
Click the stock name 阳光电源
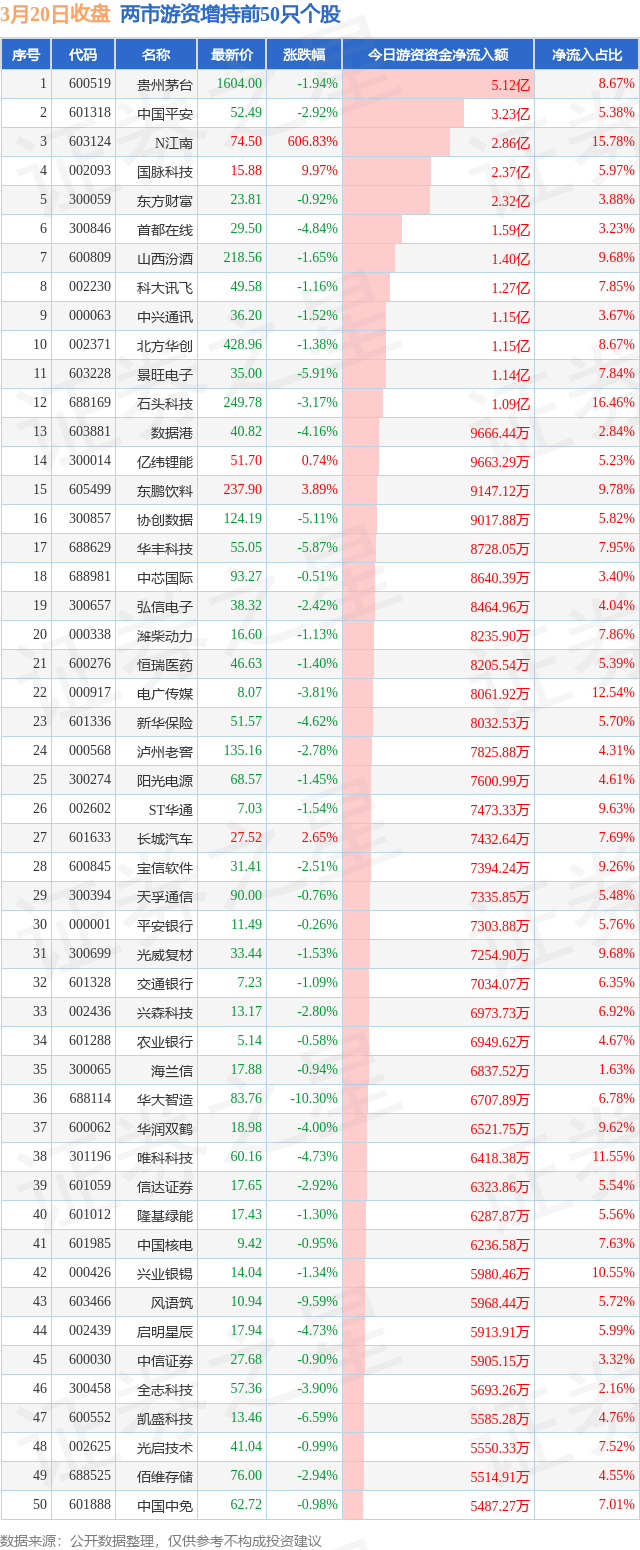tap(166, 781)
